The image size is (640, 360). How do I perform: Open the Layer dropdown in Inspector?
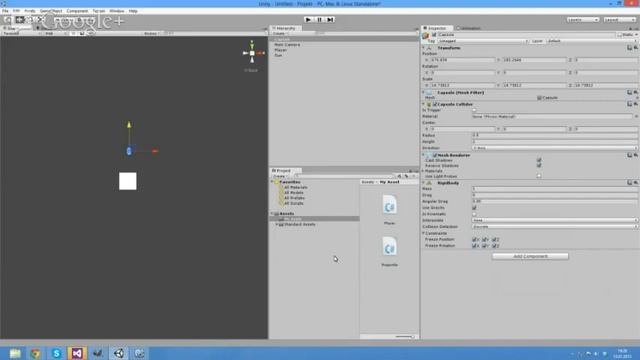592,41
